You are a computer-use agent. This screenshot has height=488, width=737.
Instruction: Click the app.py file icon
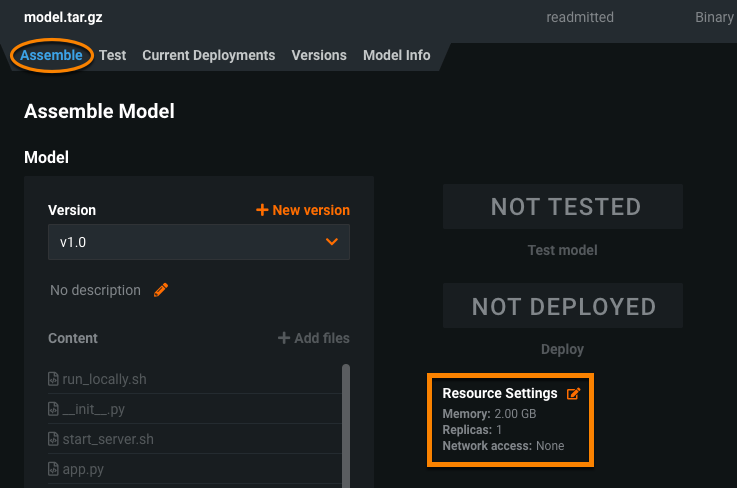click(54, 469)
